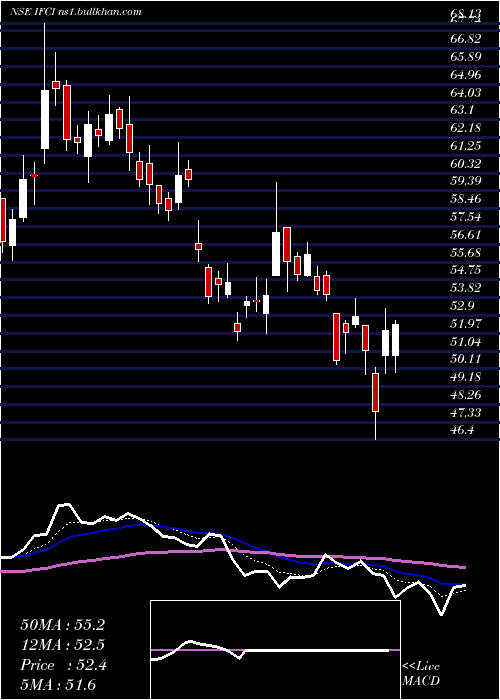Image resolution: width=500 pixels, height=700 pixels.
Task: Click the 65.89 price axis label
Action: pos(466,57)
